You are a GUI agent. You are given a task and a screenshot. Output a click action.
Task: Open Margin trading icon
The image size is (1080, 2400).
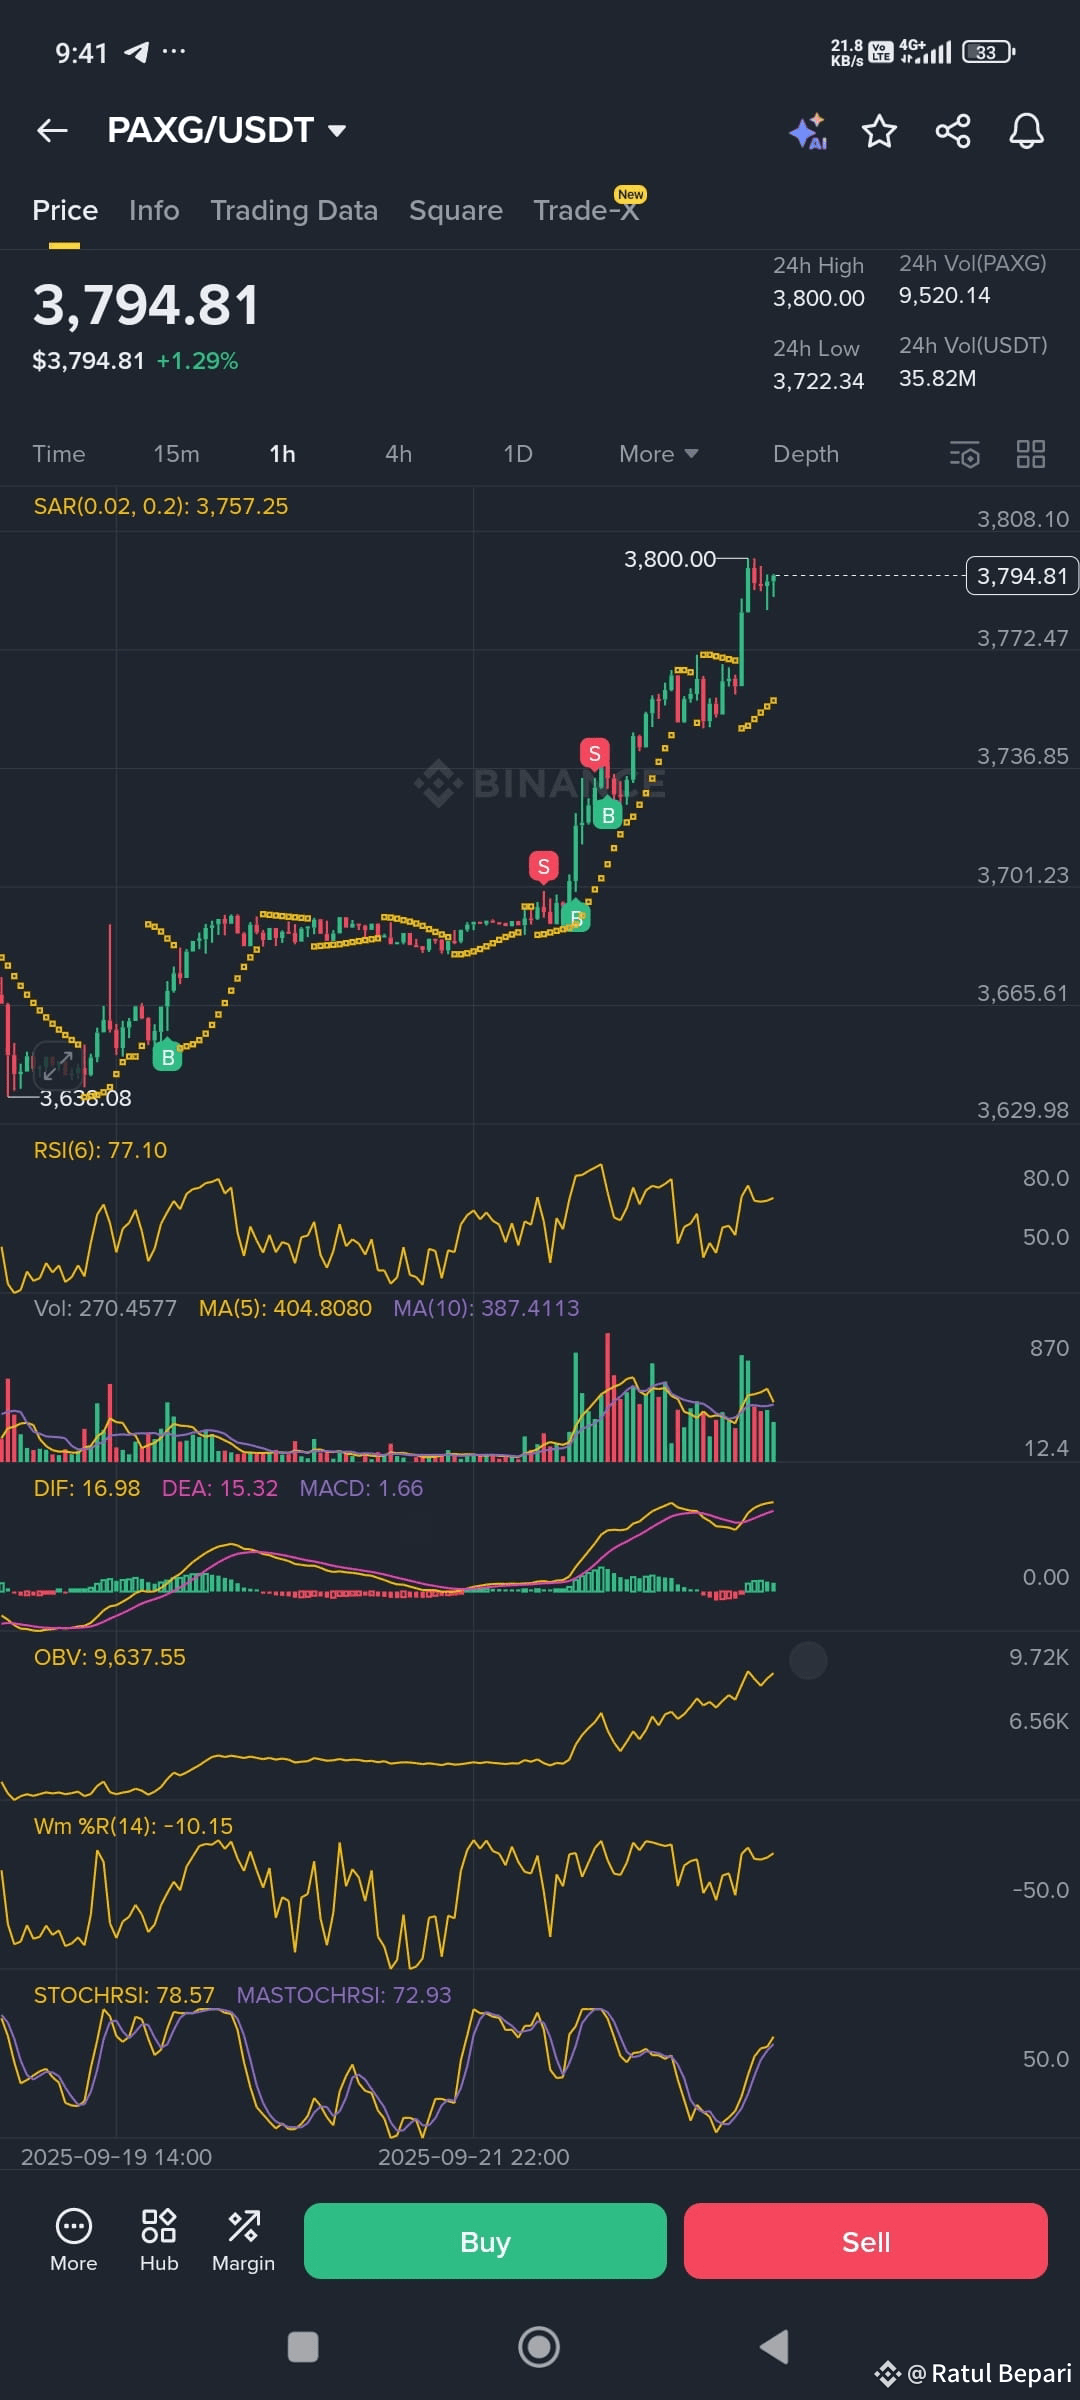click(243, 2240)
